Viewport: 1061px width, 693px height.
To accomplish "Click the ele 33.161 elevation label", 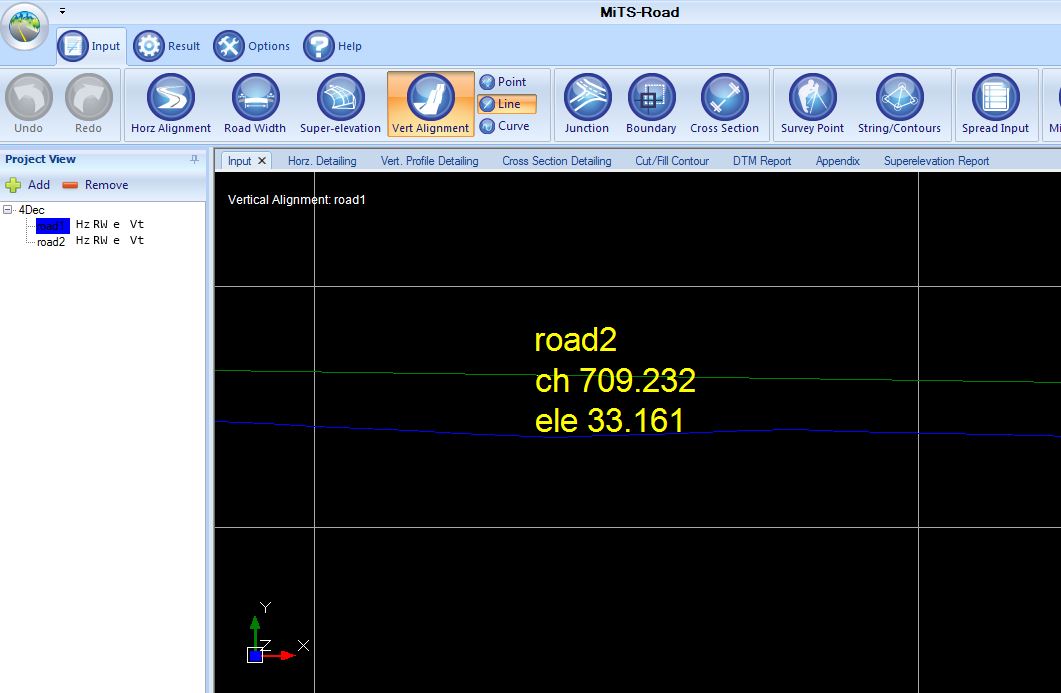I will (x=609, y=420).
